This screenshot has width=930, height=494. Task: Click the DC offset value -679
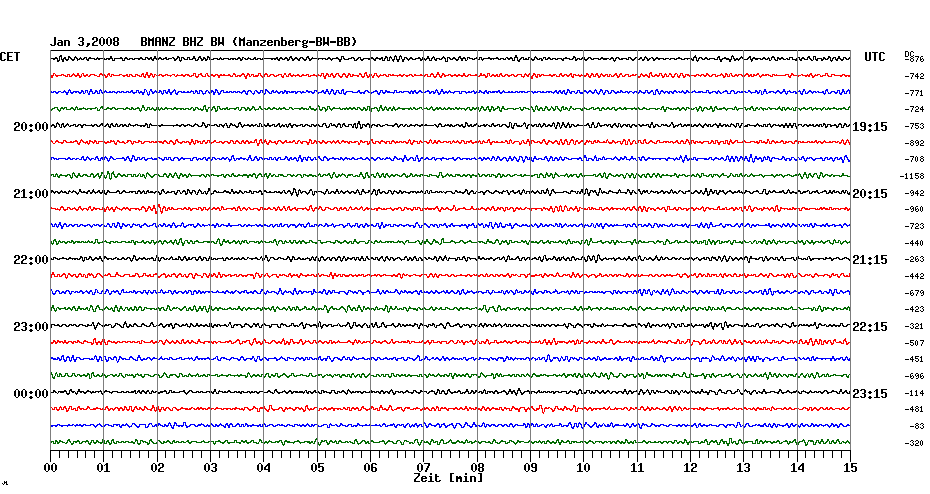(x=914, y=293)
